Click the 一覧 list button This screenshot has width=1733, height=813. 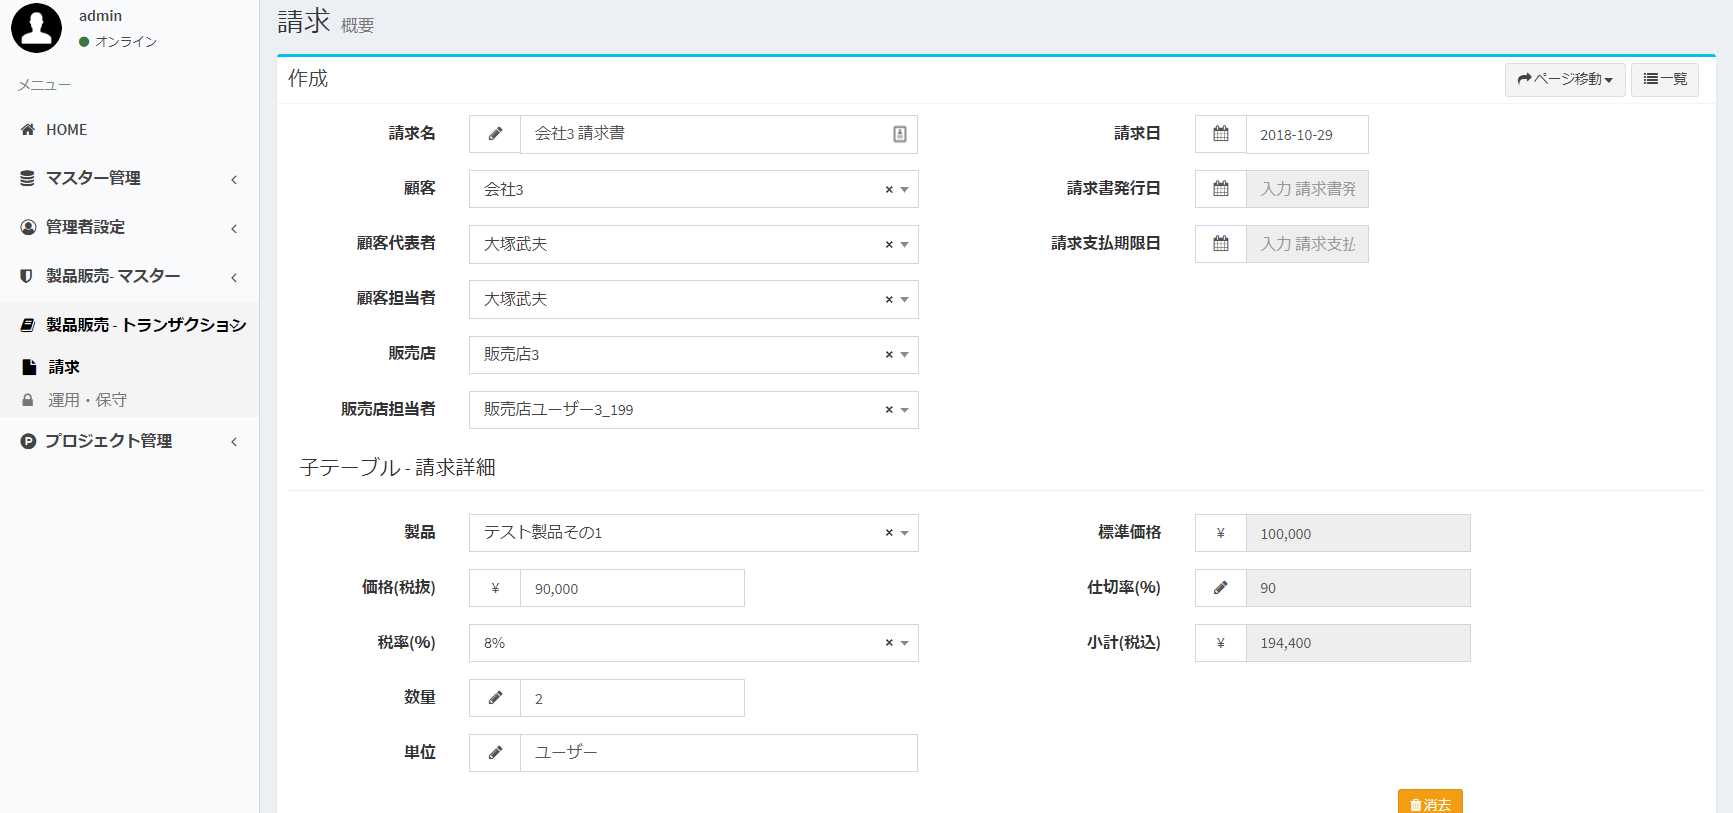[1664, 79]
